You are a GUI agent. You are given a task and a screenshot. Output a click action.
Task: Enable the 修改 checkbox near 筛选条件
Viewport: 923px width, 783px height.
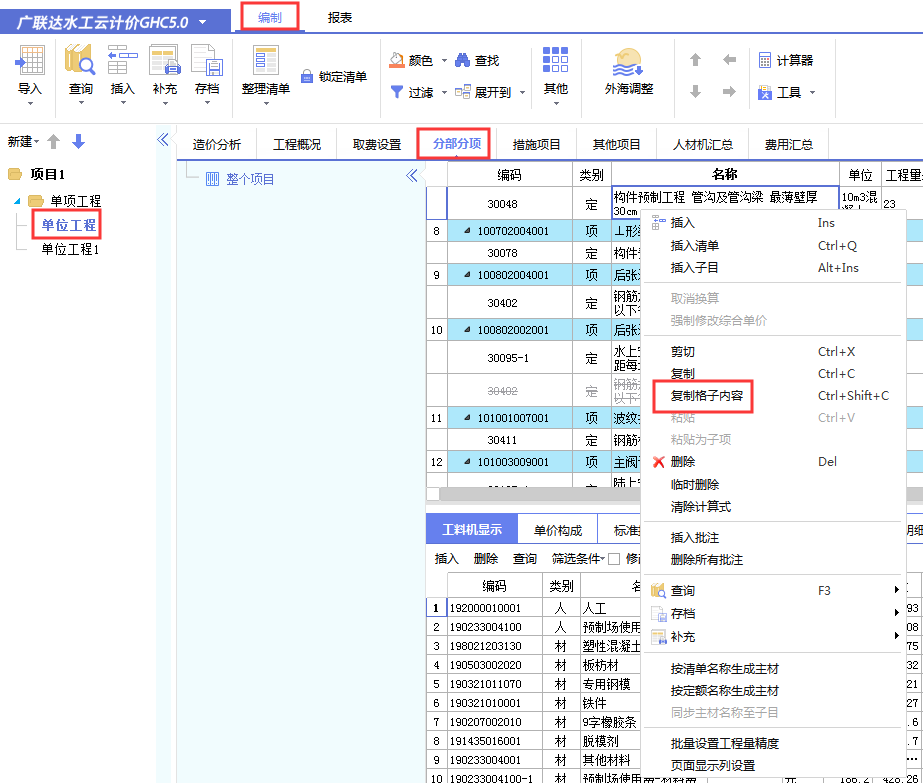pyautogui.click(x=617, y=558)
